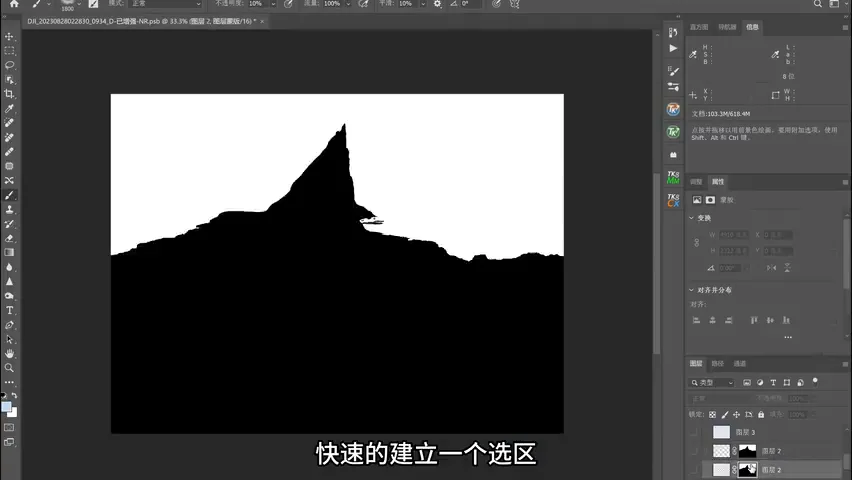Open the Brush Settings panel icon
852x480 pixels.
pos(673,71)
